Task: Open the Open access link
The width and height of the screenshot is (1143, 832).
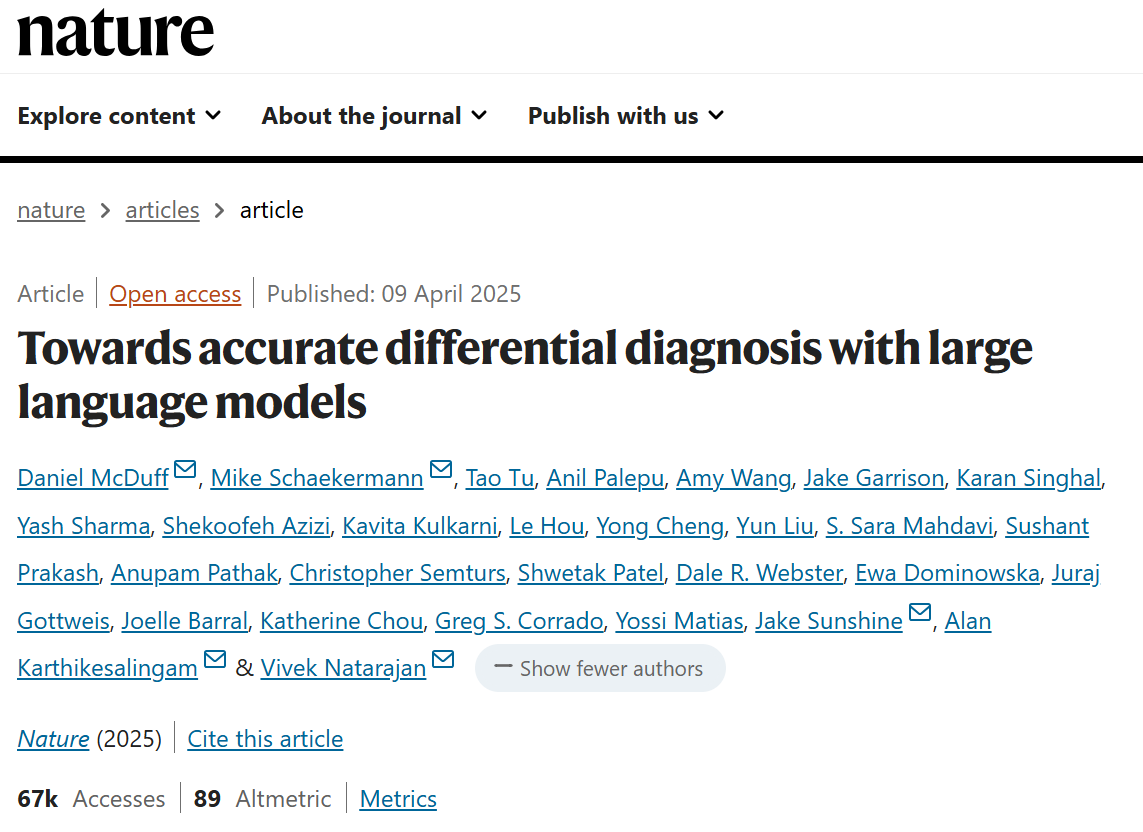Action: [175, 294]
